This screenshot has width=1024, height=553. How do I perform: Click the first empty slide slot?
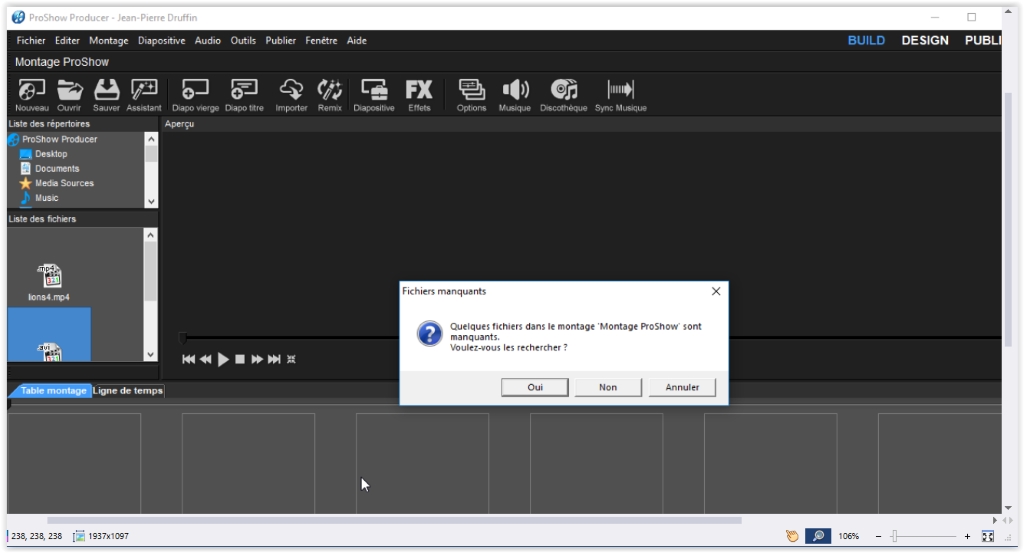[x=74, y=464]
